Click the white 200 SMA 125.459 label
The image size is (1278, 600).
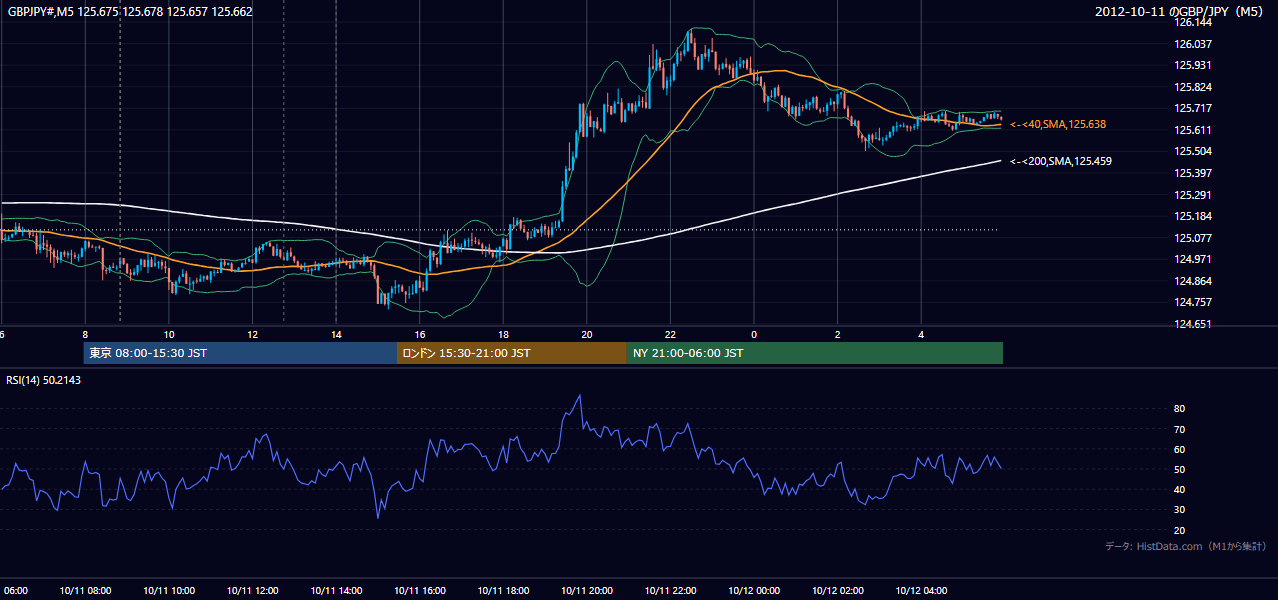(1061, 161)
